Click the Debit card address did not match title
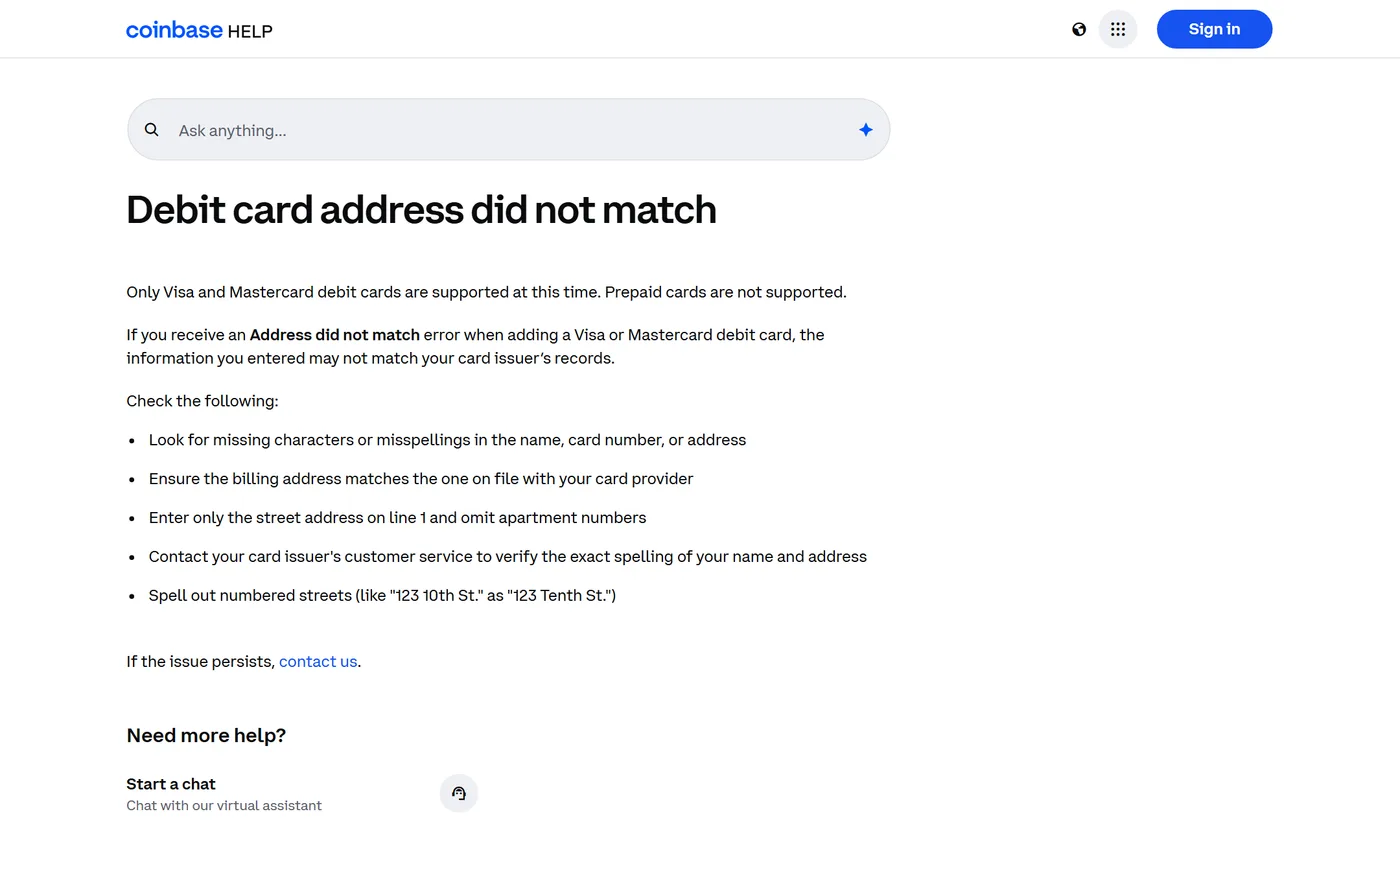The width and height of the screenshot is (1400, 875). coord(421,210)
